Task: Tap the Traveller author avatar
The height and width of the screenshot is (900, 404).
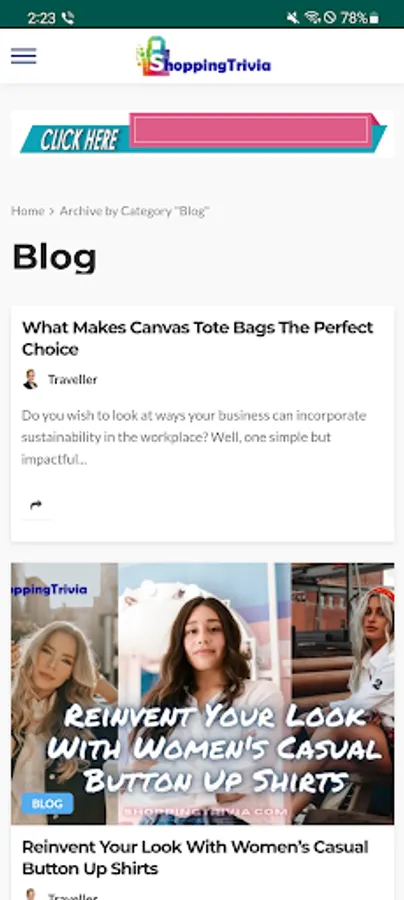Action: pos(30,379)
